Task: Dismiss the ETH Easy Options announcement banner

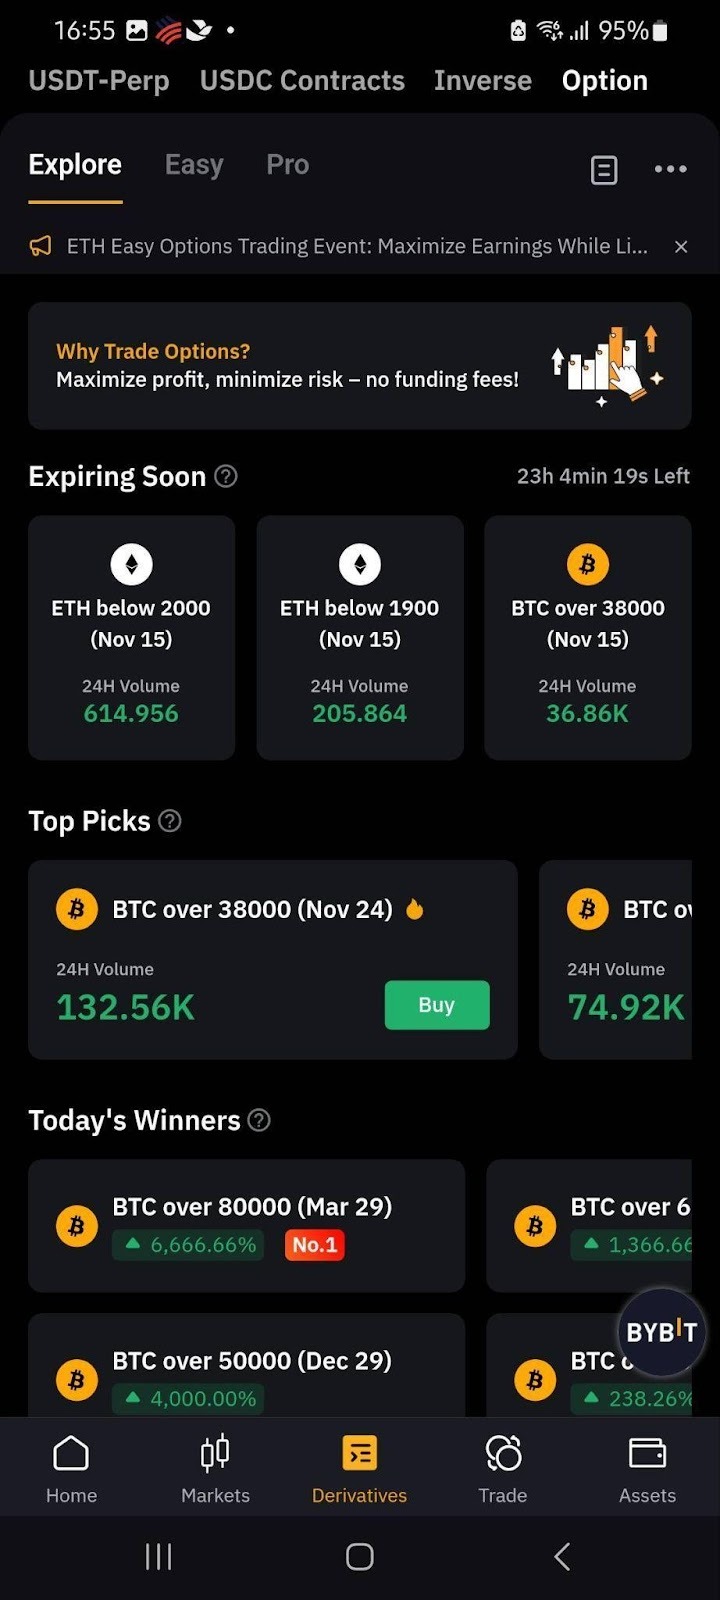Action: [x=681, y=247]
